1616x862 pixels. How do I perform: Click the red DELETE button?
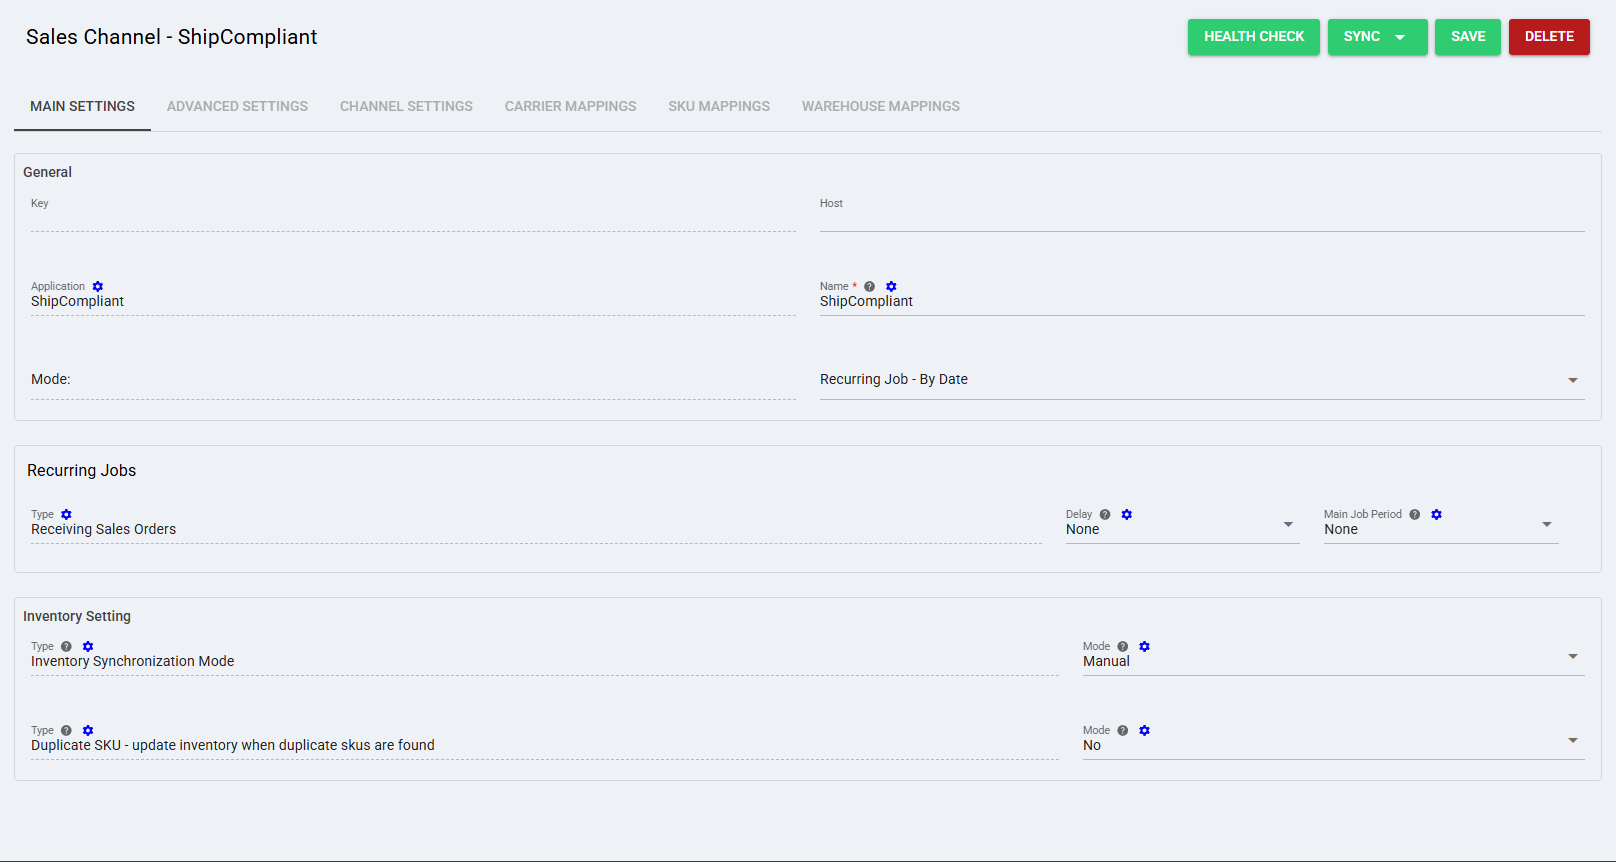click(1549, 37)
